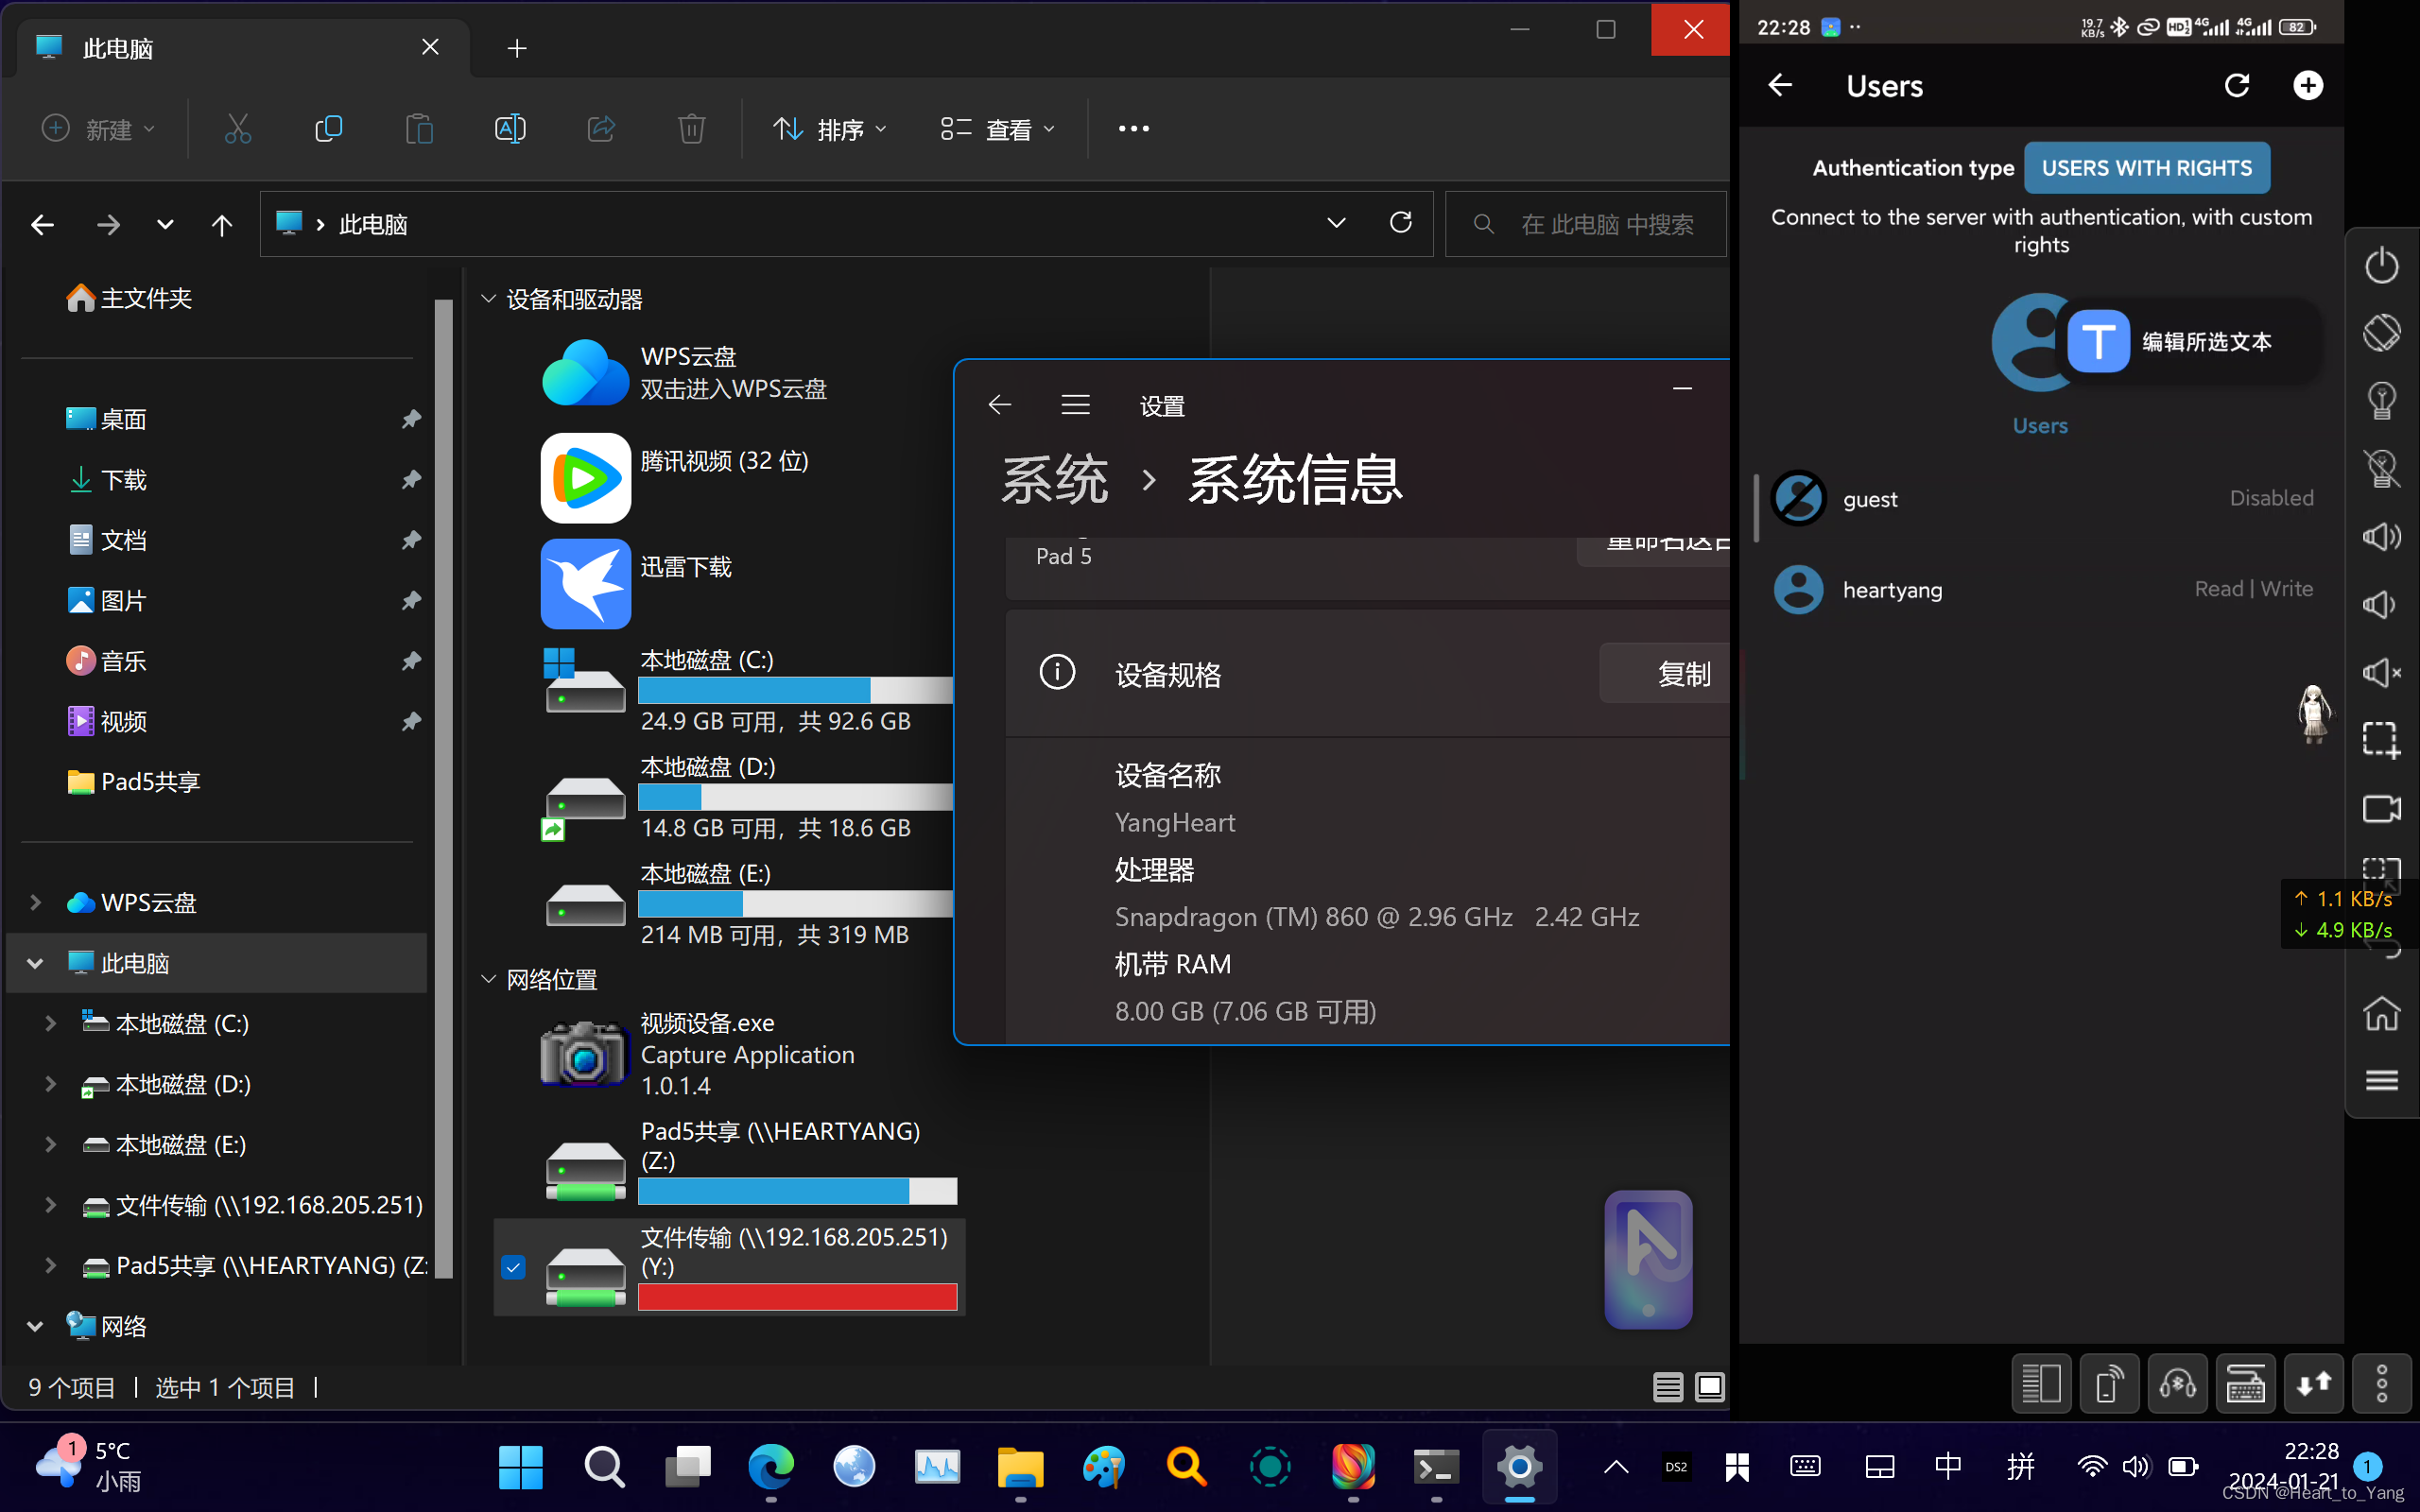This screenshot has height=1512, width=2420.
Task: Refresh the Explorer address bar
Action: pos(1400,223)
